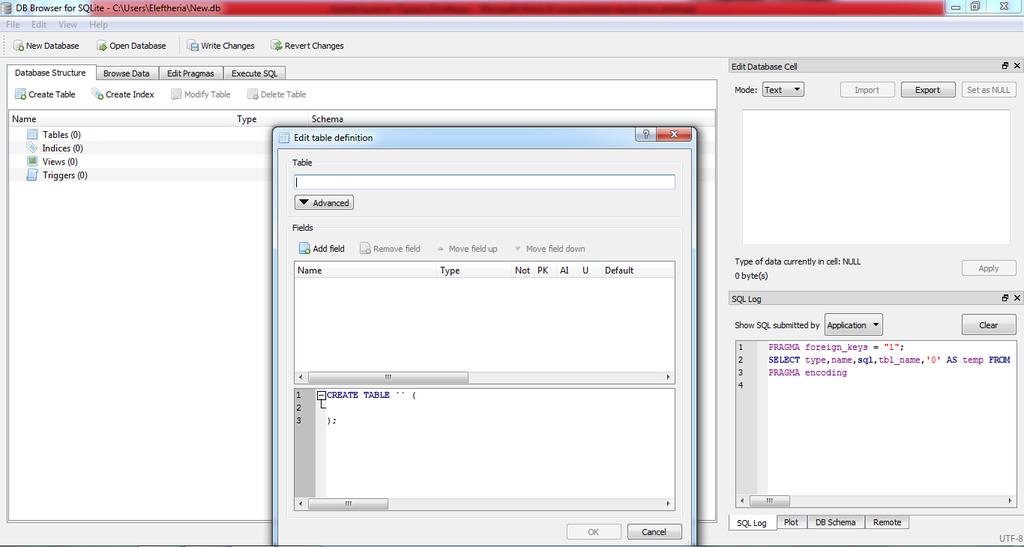Click the greyed Delete Table icon
Image resolution: width=1024 pixels, height=547 pixels.
coord(253,95)
